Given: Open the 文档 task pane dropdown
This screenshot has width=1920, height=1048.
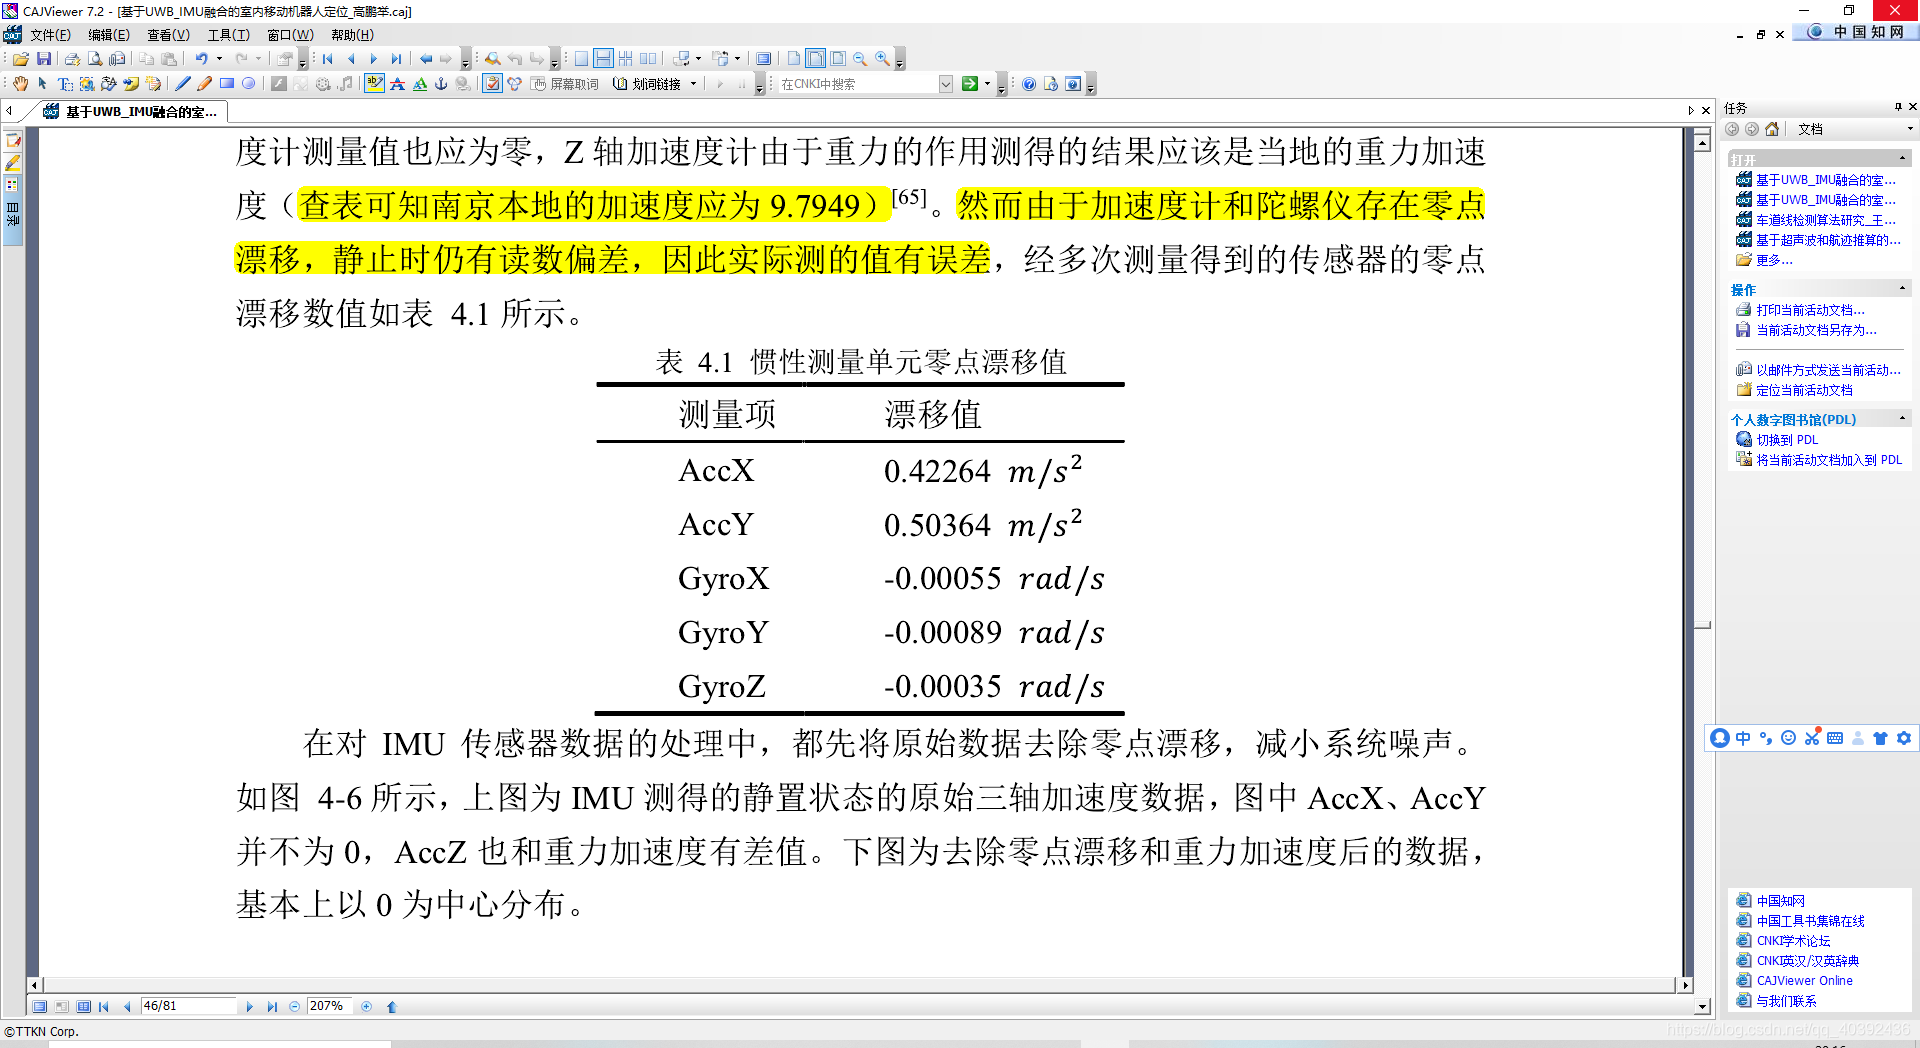Looking at the screenshot, I should click(1910, 129).
